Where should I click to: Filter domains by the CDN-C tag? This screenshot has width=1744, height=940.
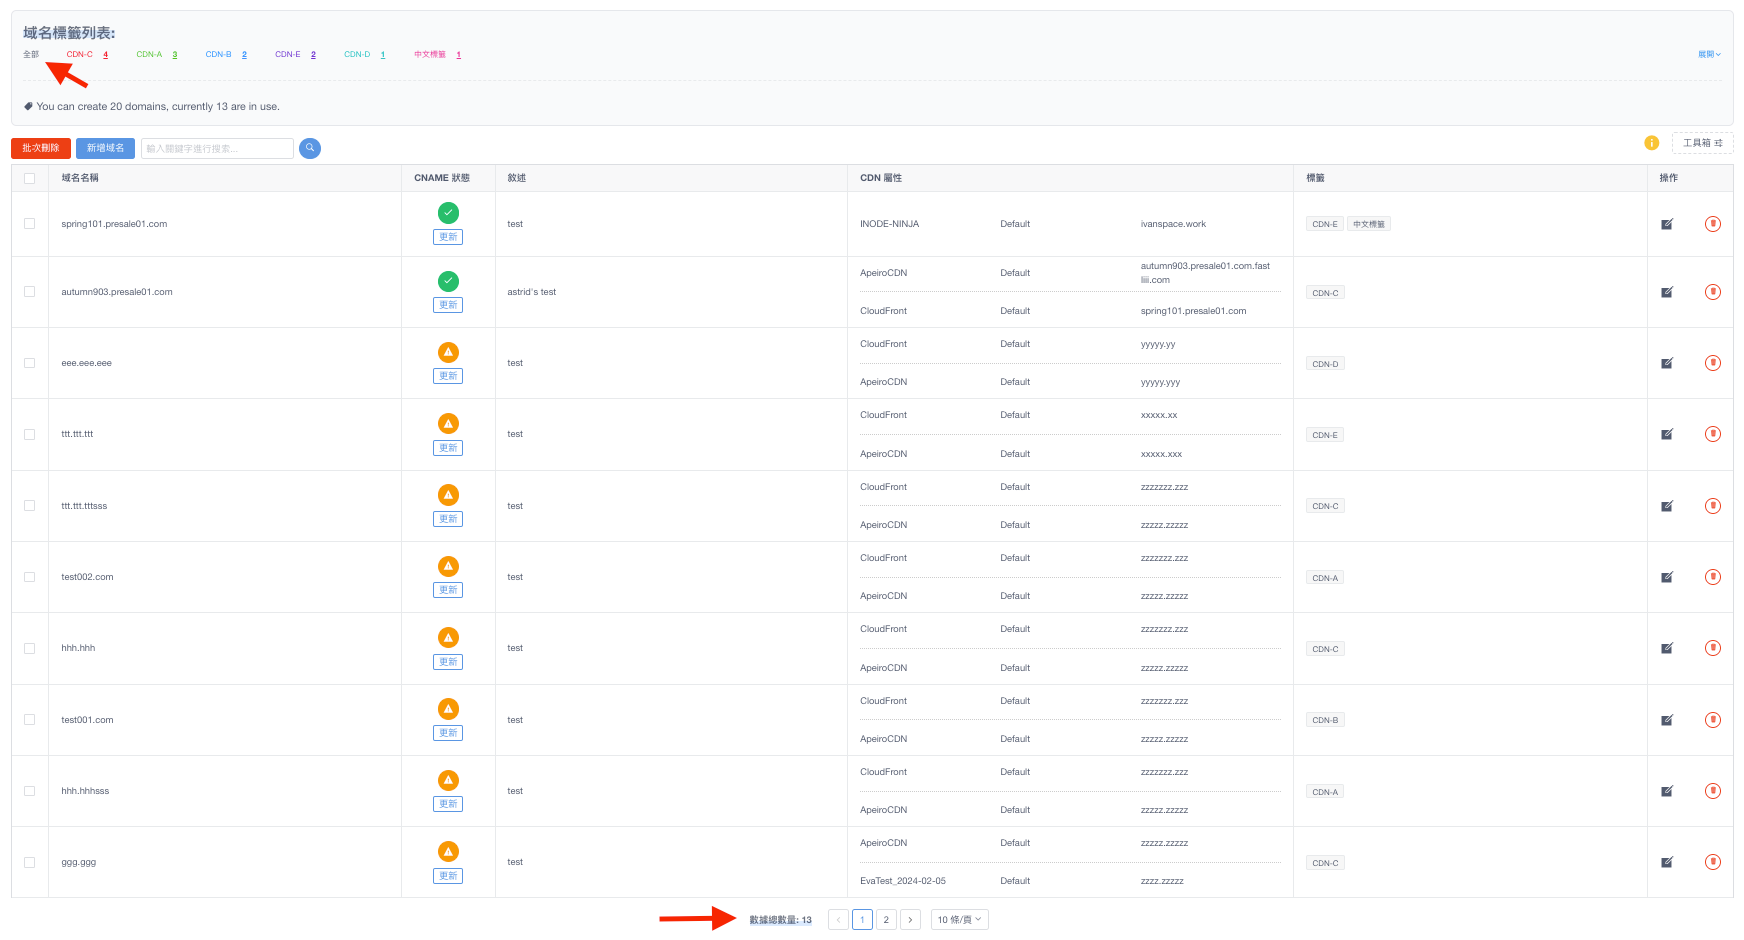(x=80, y=54)
